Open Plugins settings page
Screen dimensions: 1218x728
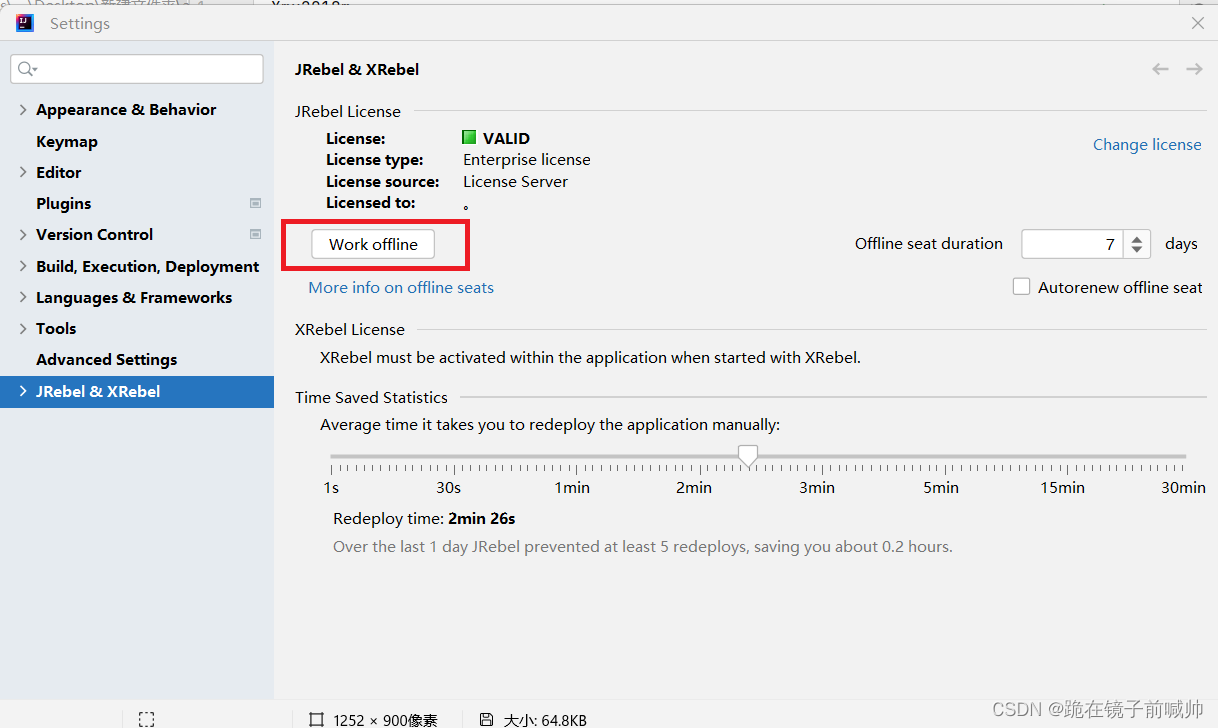click(x=64, y=204)
